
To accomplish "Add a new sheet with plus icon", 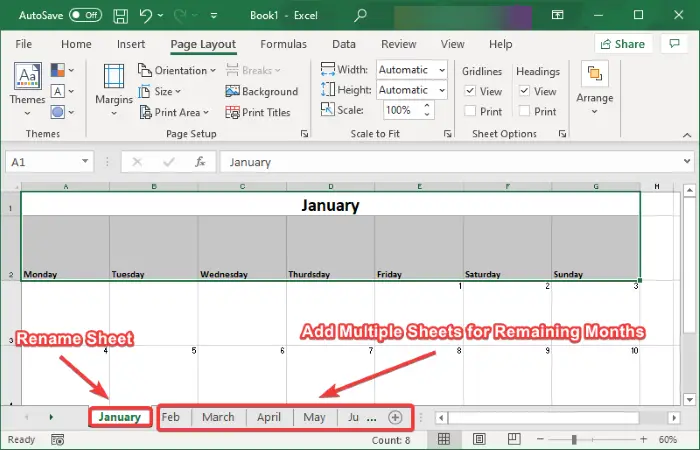I will click(x=395, y=417).
